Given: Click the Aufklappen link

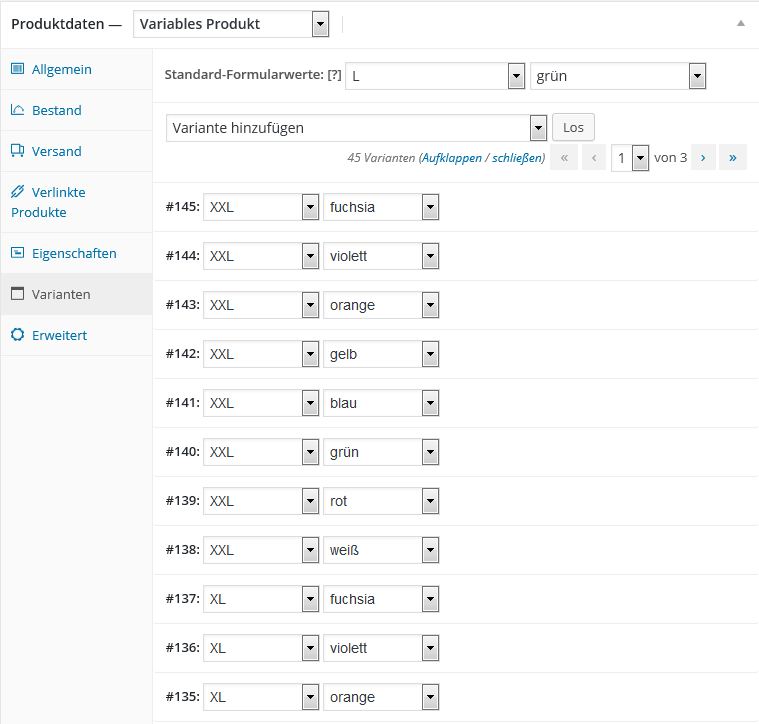Looking at the screenshot, I should [452, 158].
